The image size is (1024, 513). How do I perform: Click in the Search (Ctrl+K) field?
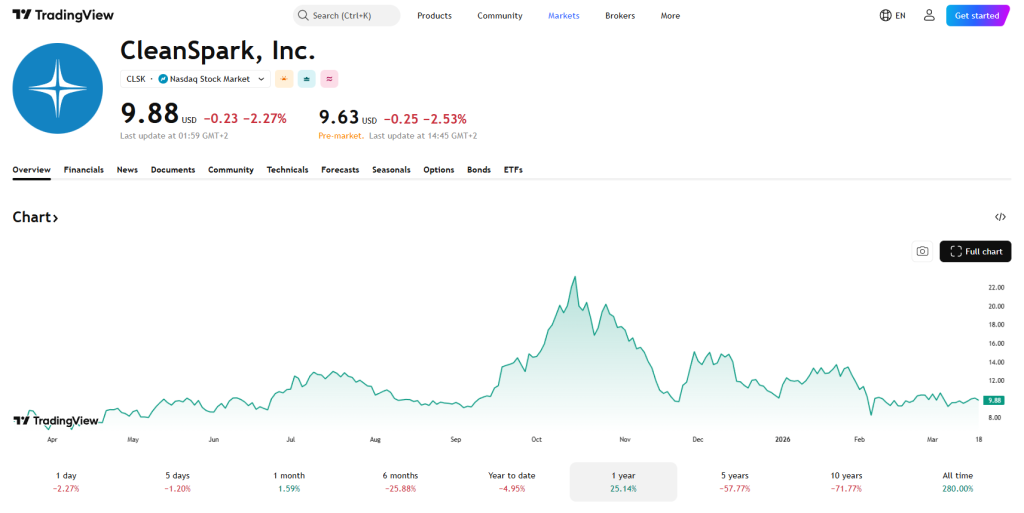pos(347,16)
